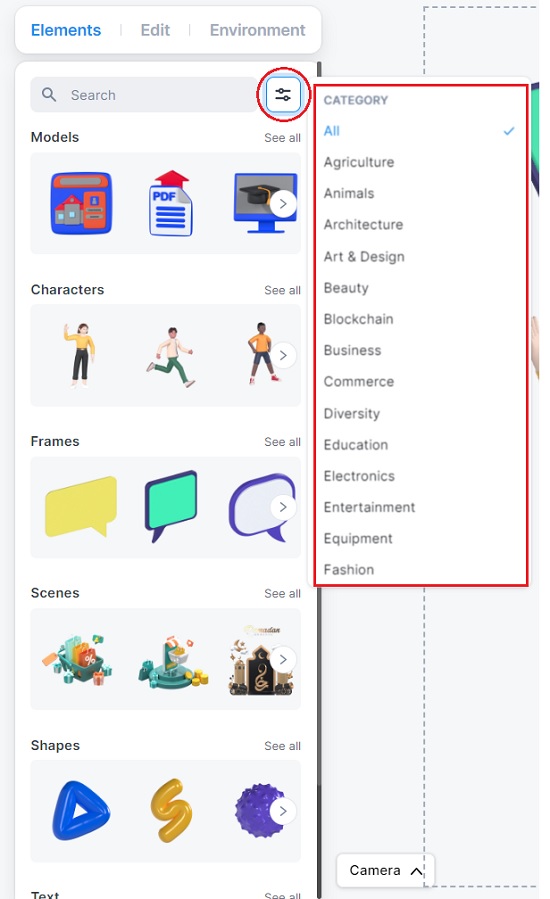
Task: Show more Models with the arrow
Action: [x=283, y=204]
